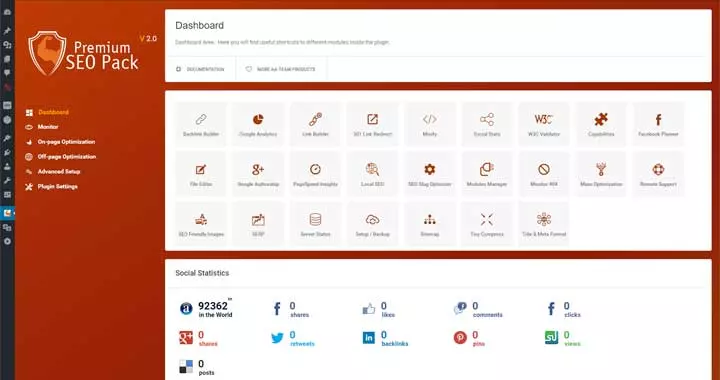Click the Facebook comments bubble icon
720x380 pixels.
click(x=460, y=308)
